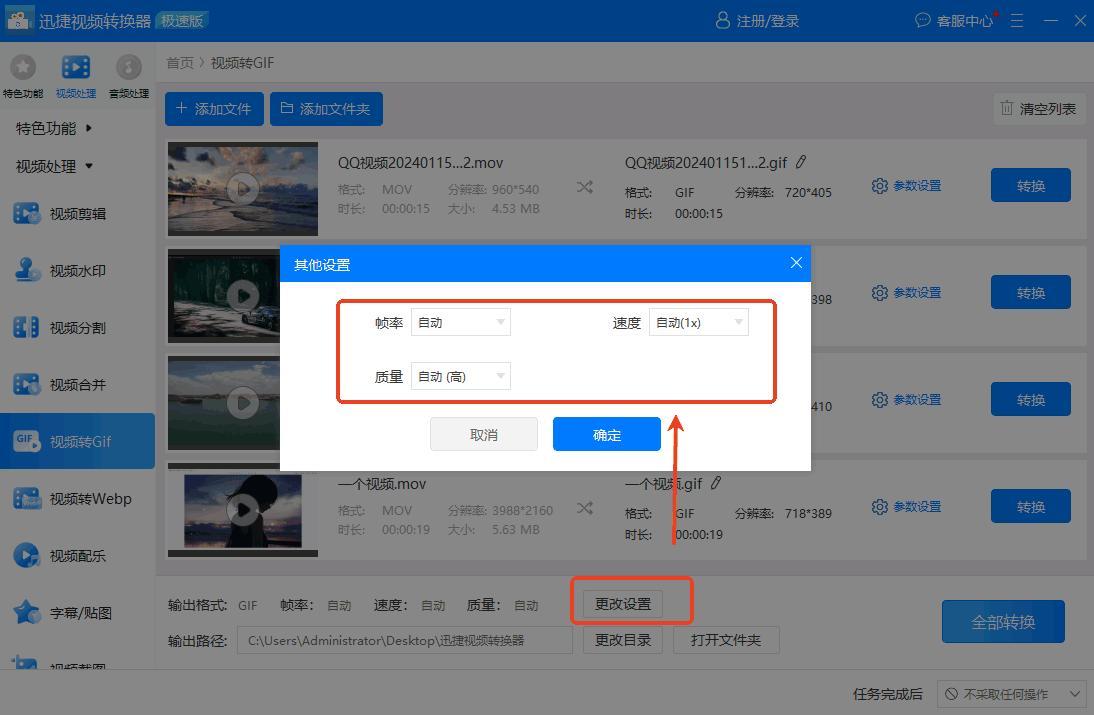
Task: Close the 其他设置 dialog
Action: 796,263
